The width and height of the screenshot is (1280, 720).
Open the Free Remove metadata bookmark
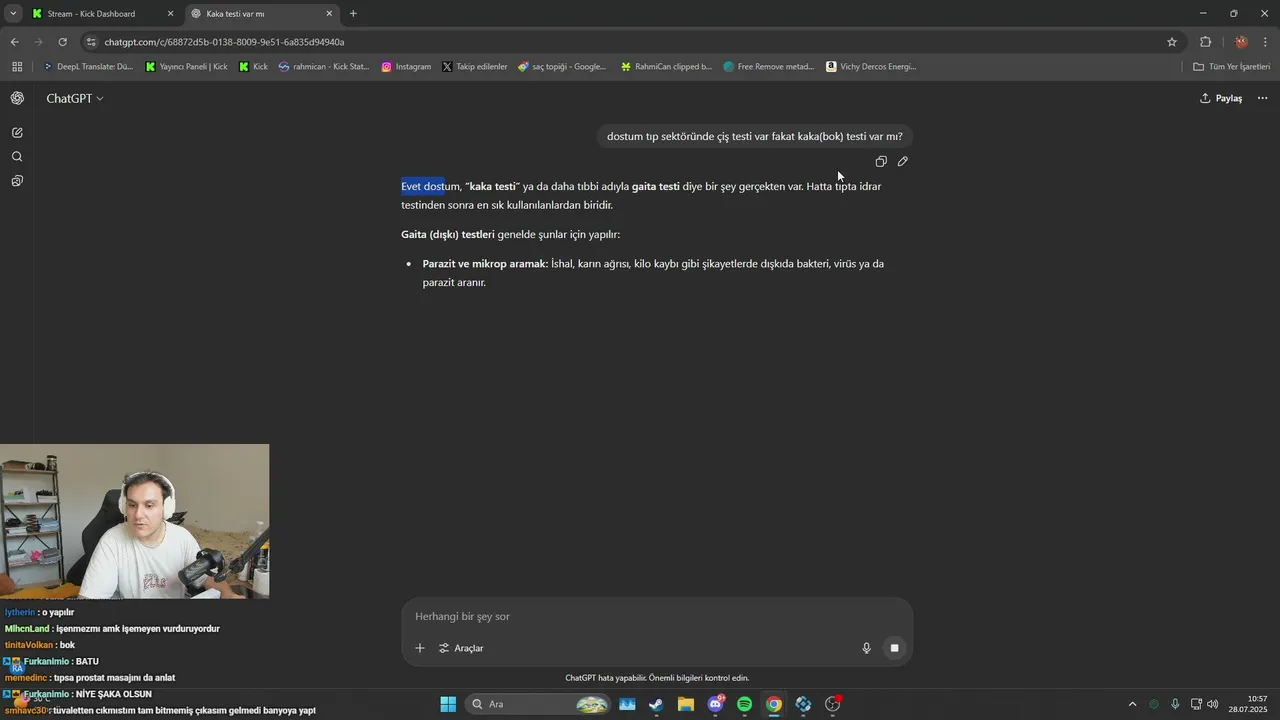(x=768, y=67)
